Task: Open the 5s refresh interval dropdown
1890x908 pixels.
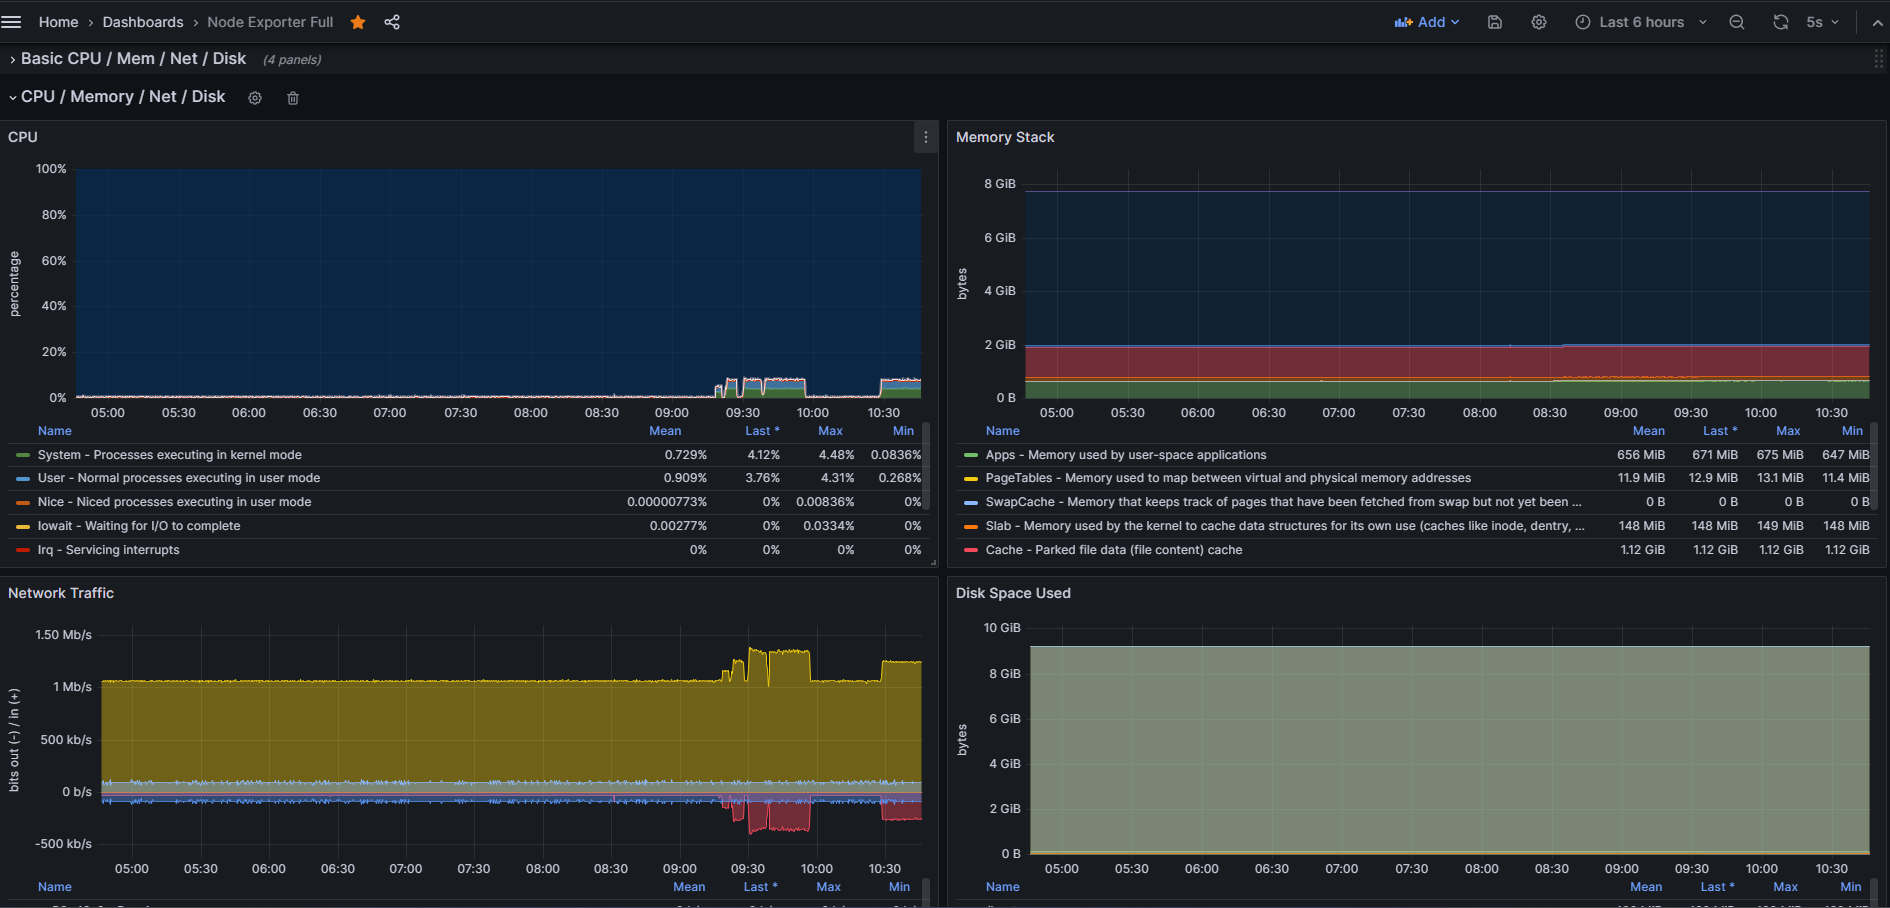Action: (1823, 22)
